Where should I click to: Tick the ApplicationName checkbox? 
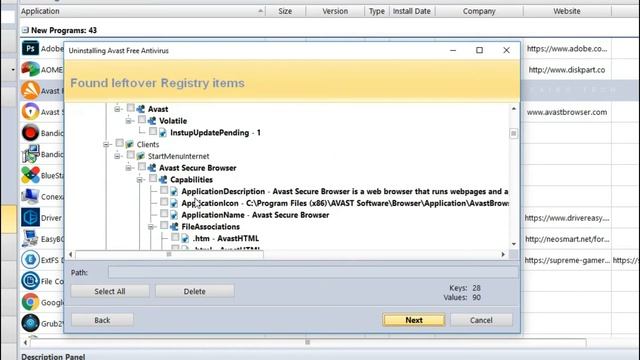[164, 213]
